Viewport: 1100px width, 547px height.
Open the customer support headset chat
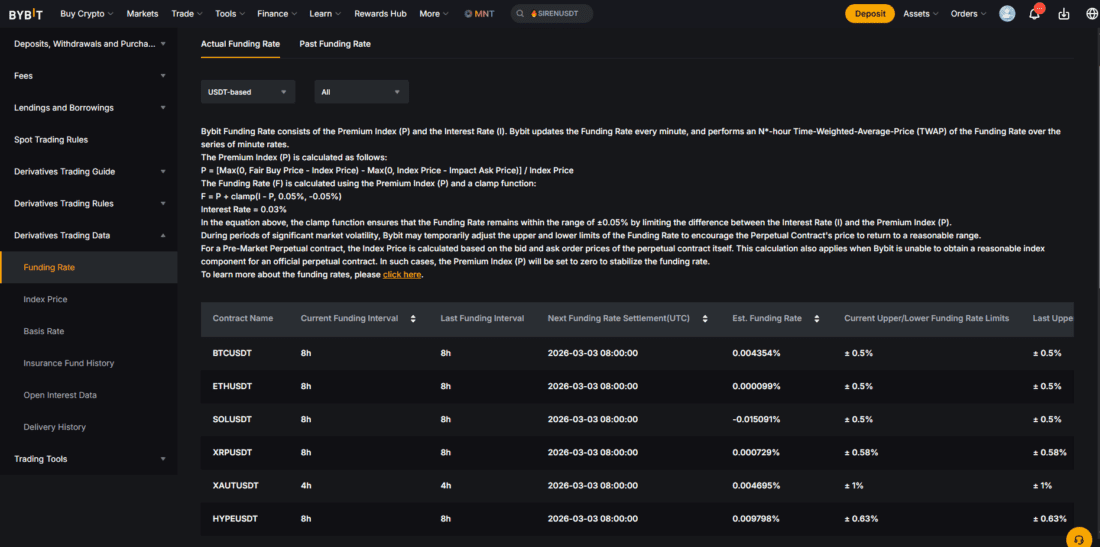(1078, 538)
